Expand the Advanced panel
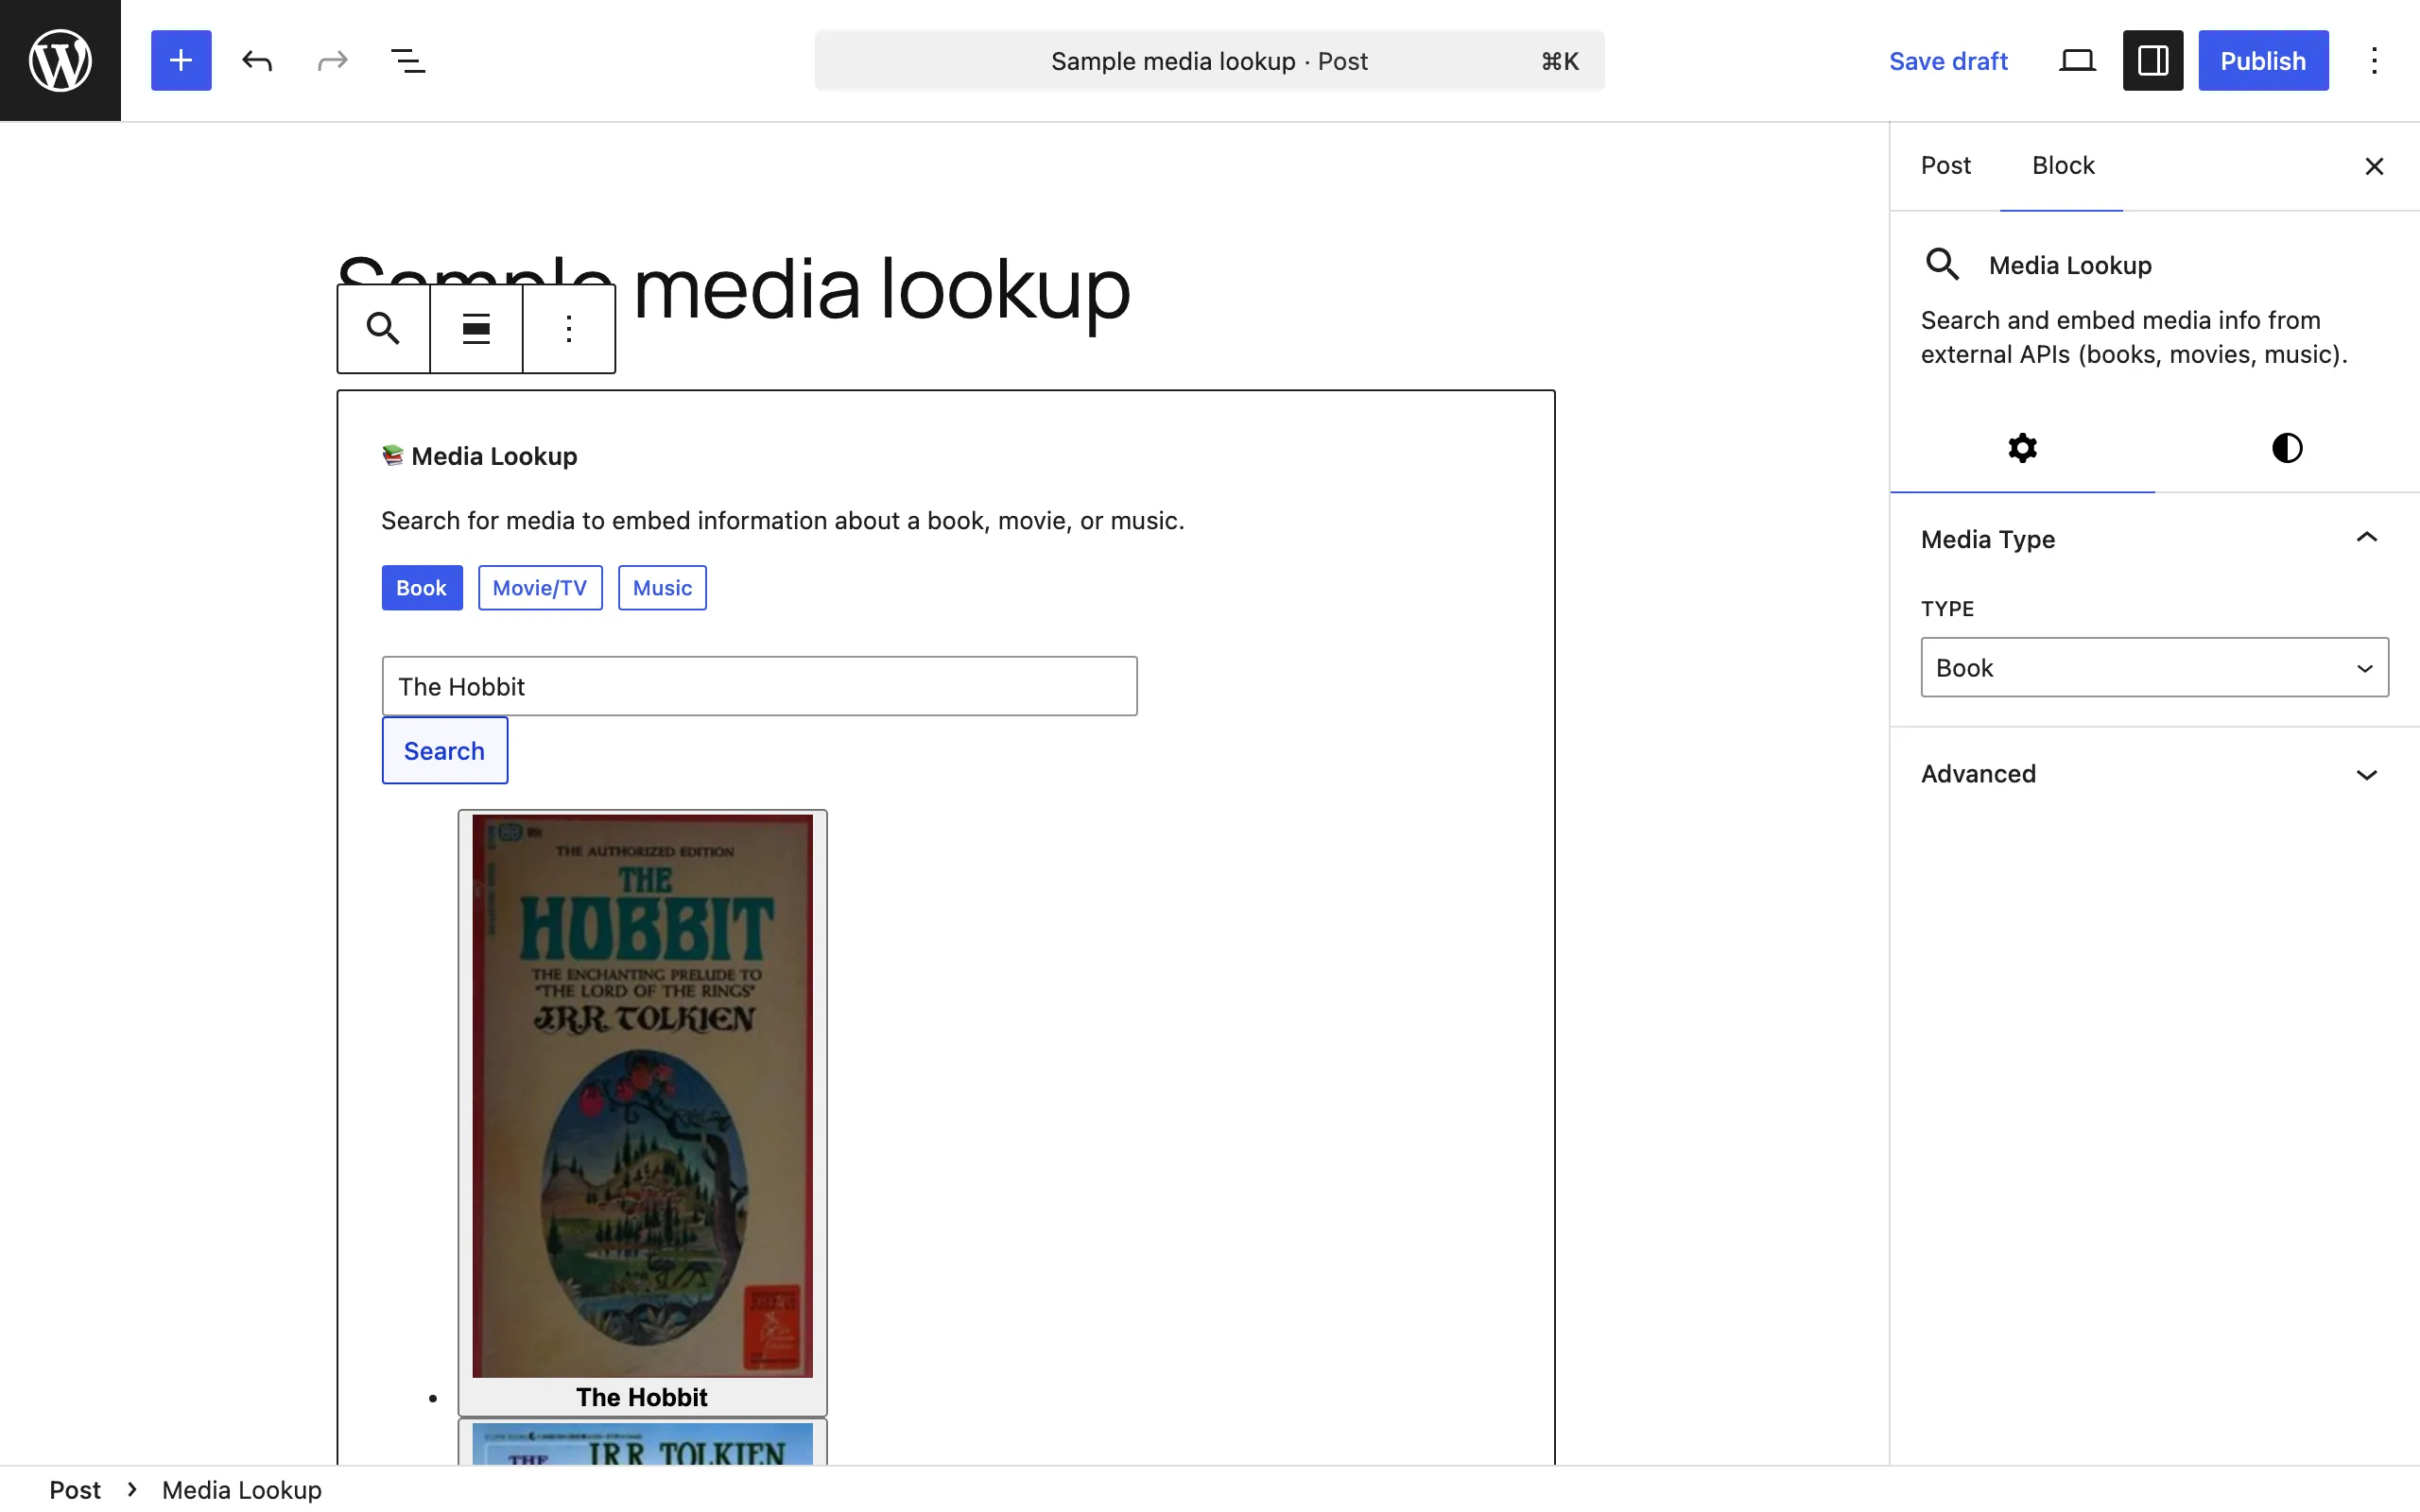The height and width of the screenshot is (1512, 2420). pyautogui.click(x=2154, y=774)
